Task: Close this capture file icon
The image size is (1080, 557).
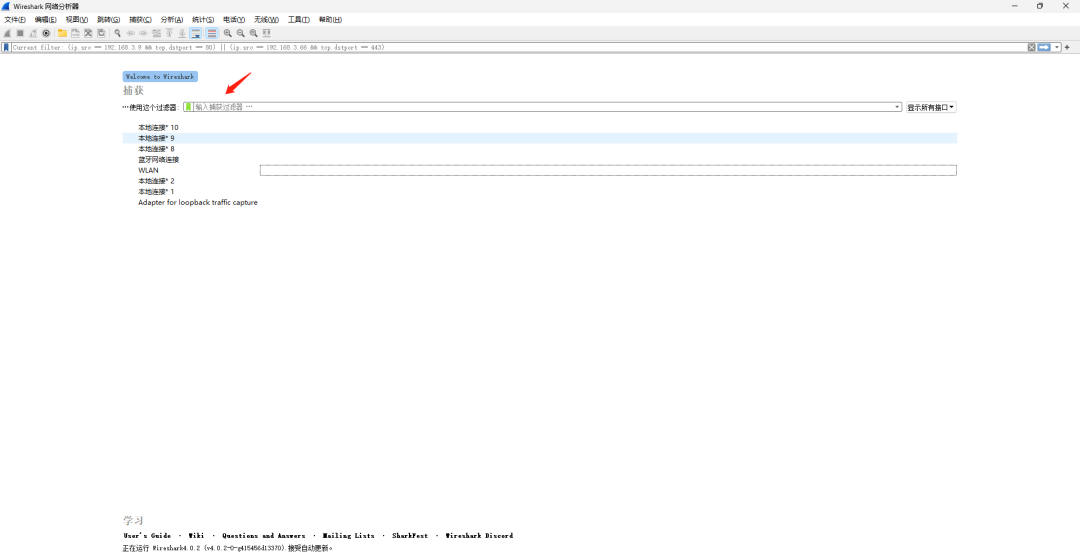Action: pyautogui.click(x=88, y=33)
